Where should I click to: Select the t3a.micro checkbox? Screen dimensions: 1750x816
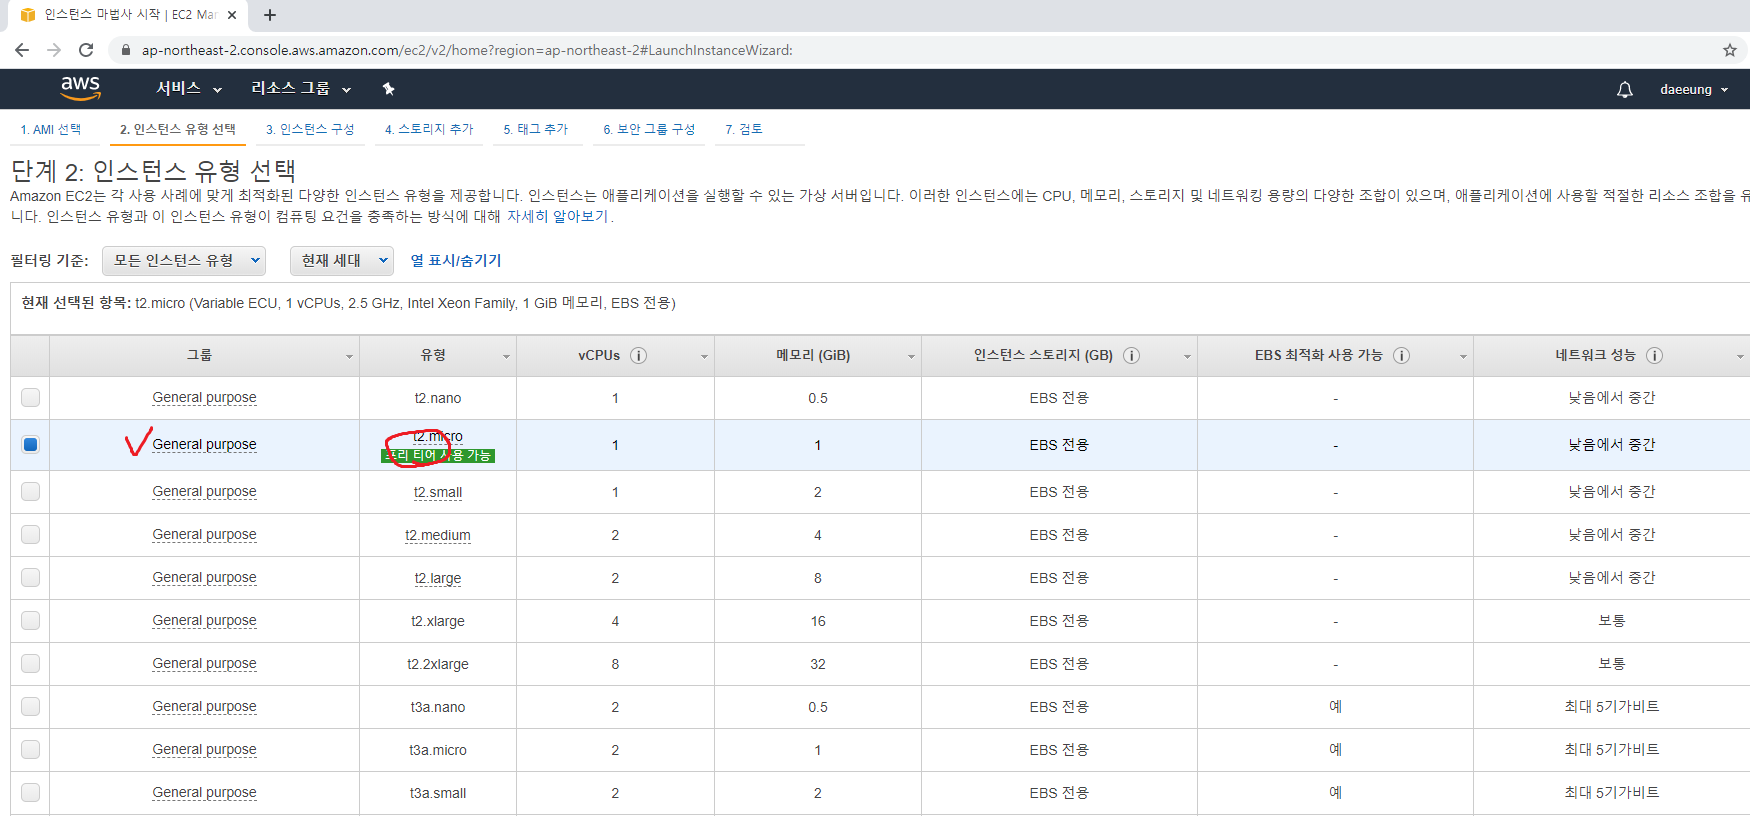[x=30, y=749]
